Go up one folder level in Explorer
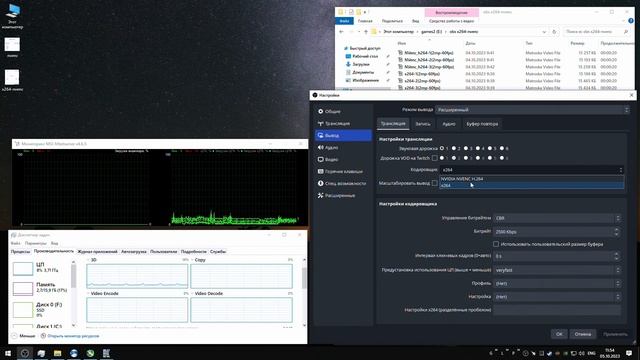640x360 pixels. [366, 32]
